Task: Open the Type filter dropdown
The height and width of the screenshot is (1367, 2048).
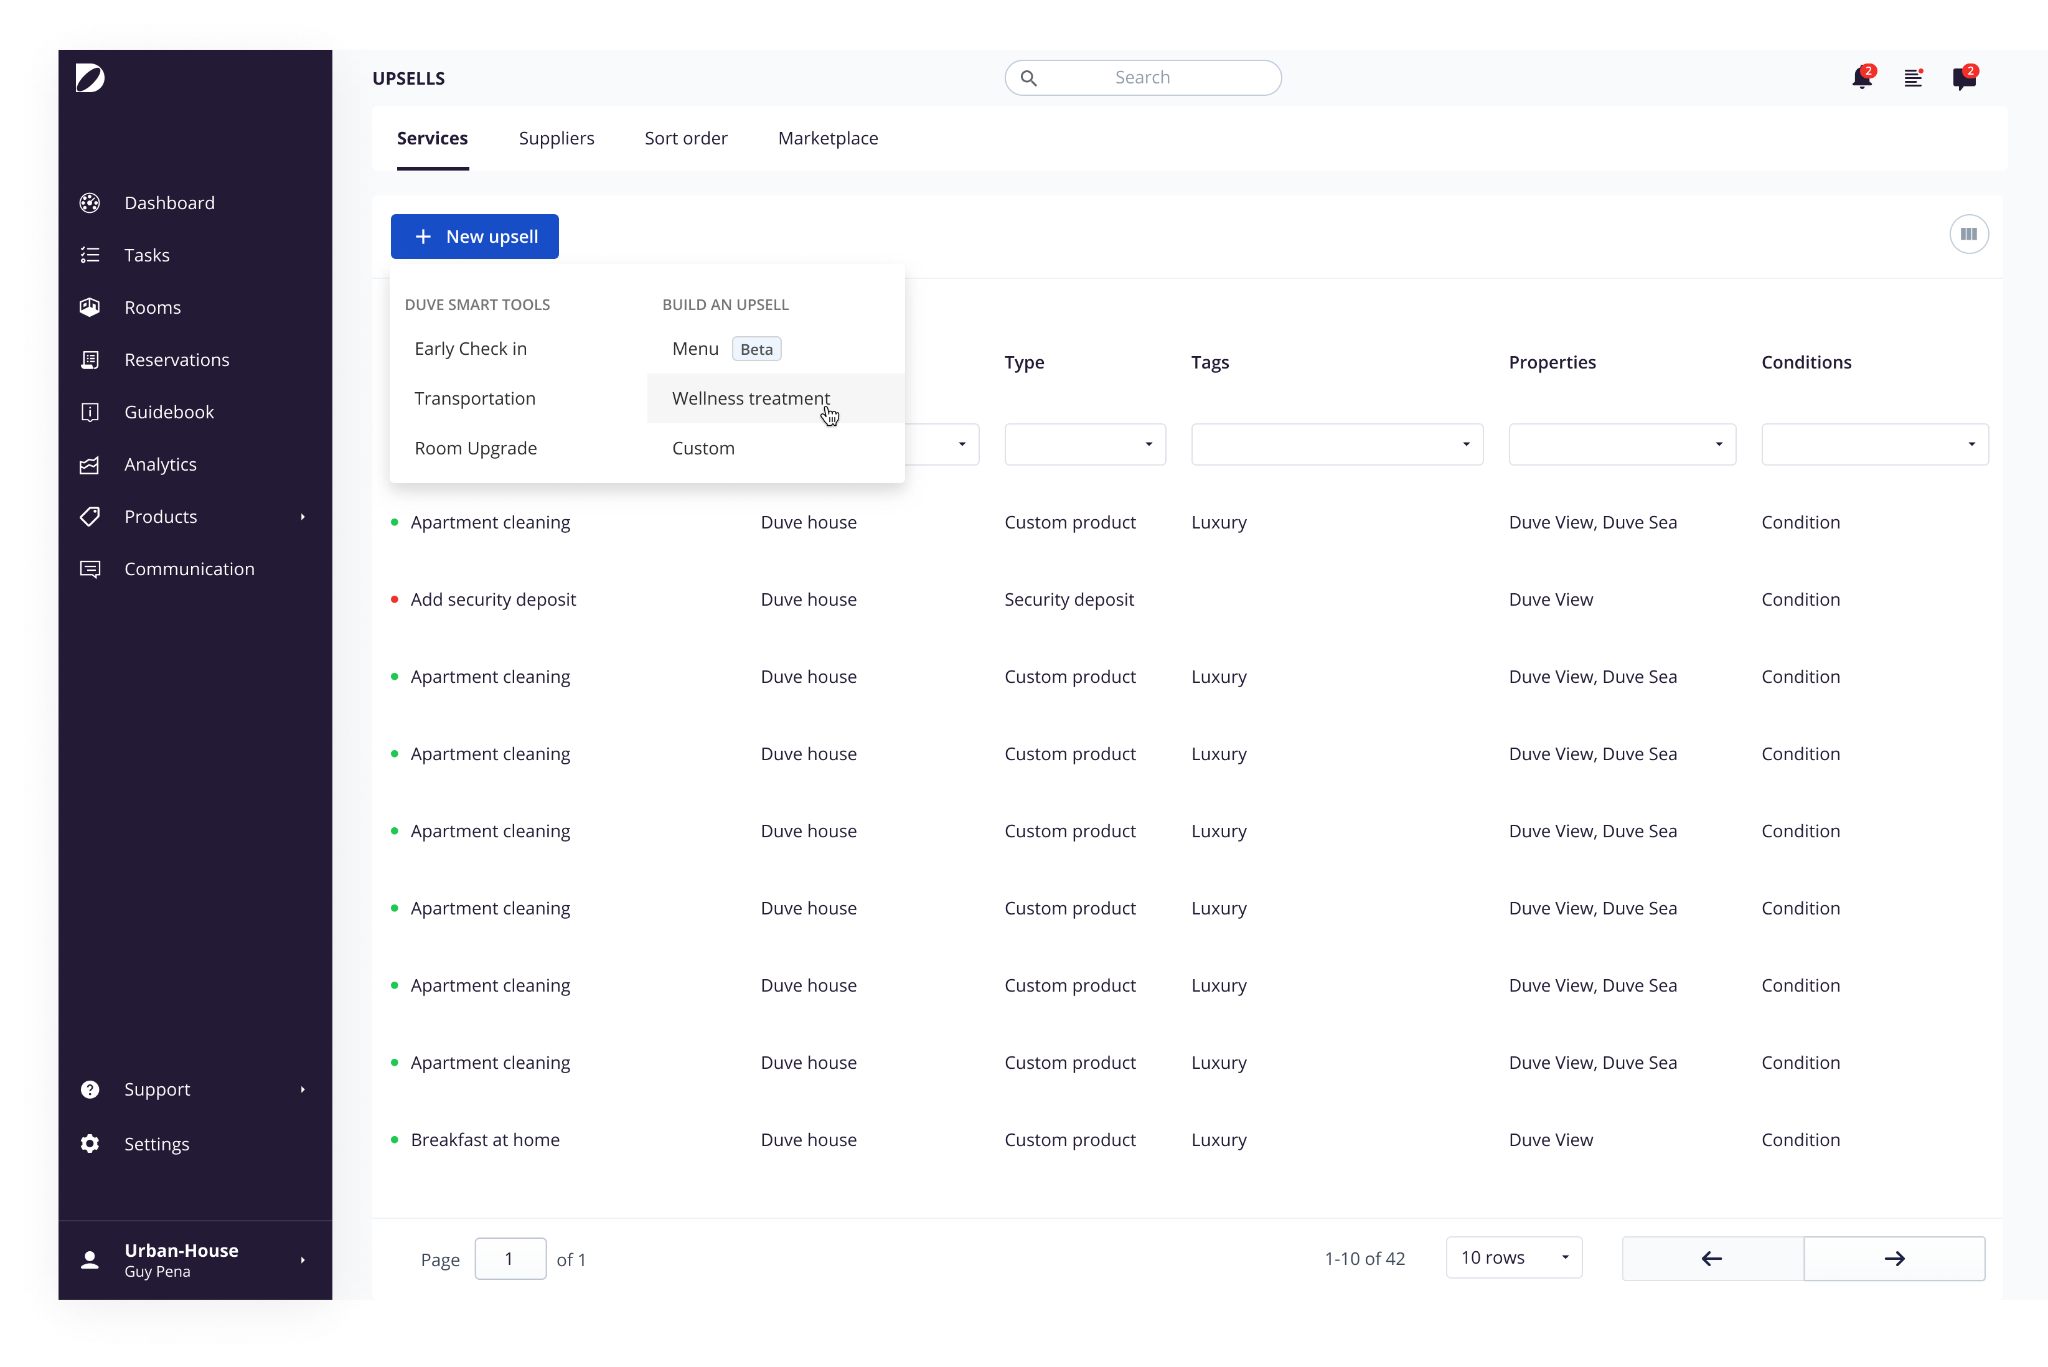Action: (x=1085, y=444)
